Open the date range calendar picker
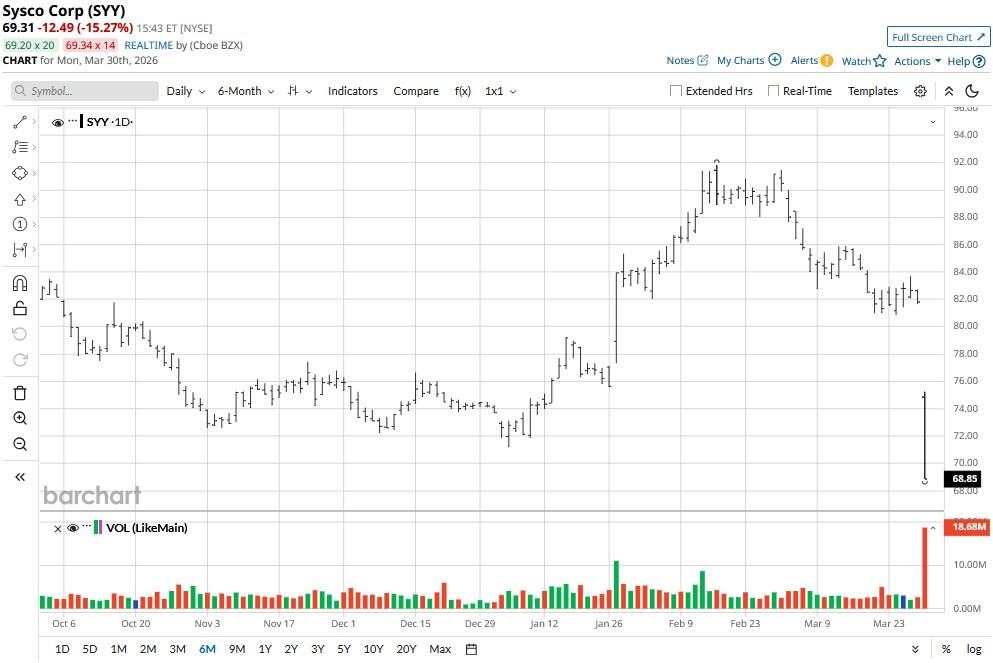 pos(471,649)
